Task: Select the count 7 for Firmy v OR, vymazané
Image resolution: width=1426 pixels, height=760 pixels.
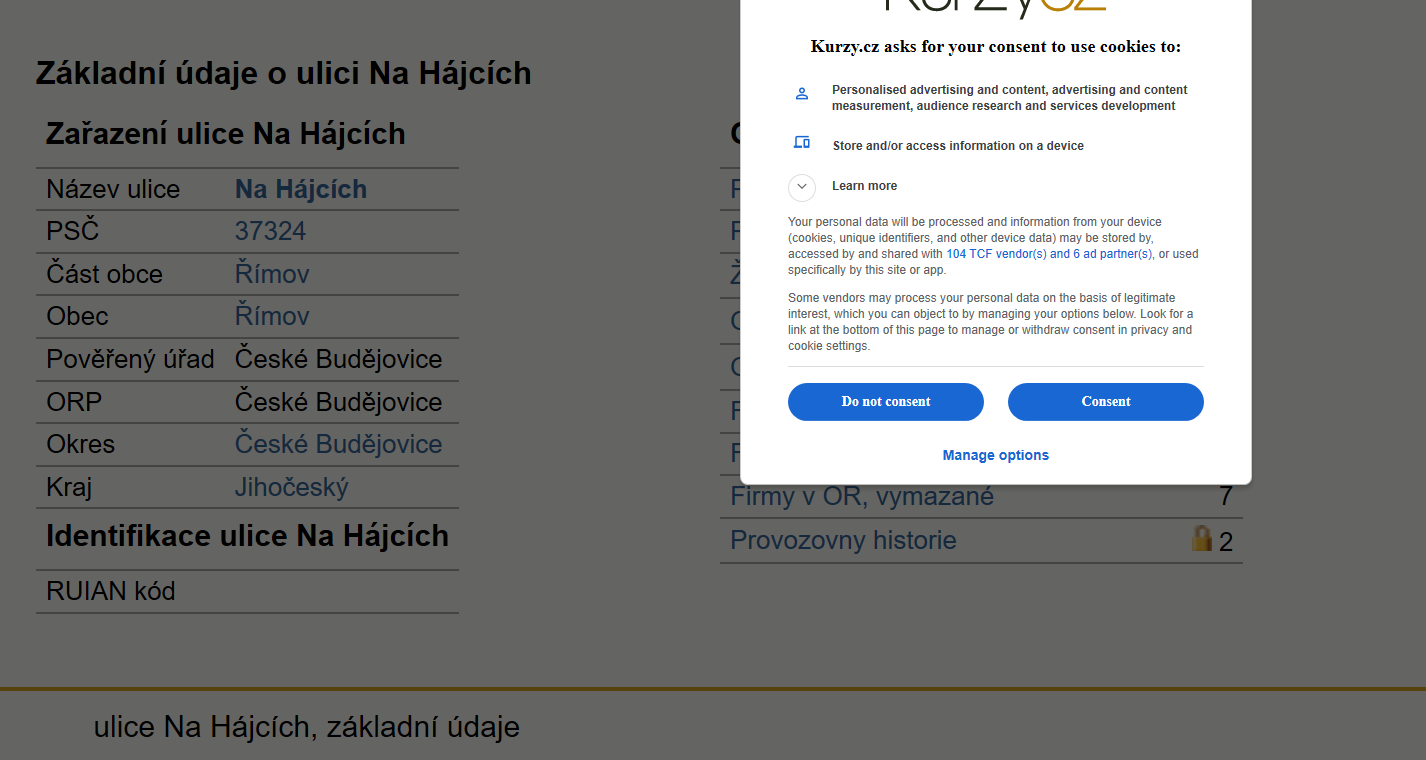Action: [1225, 496]
